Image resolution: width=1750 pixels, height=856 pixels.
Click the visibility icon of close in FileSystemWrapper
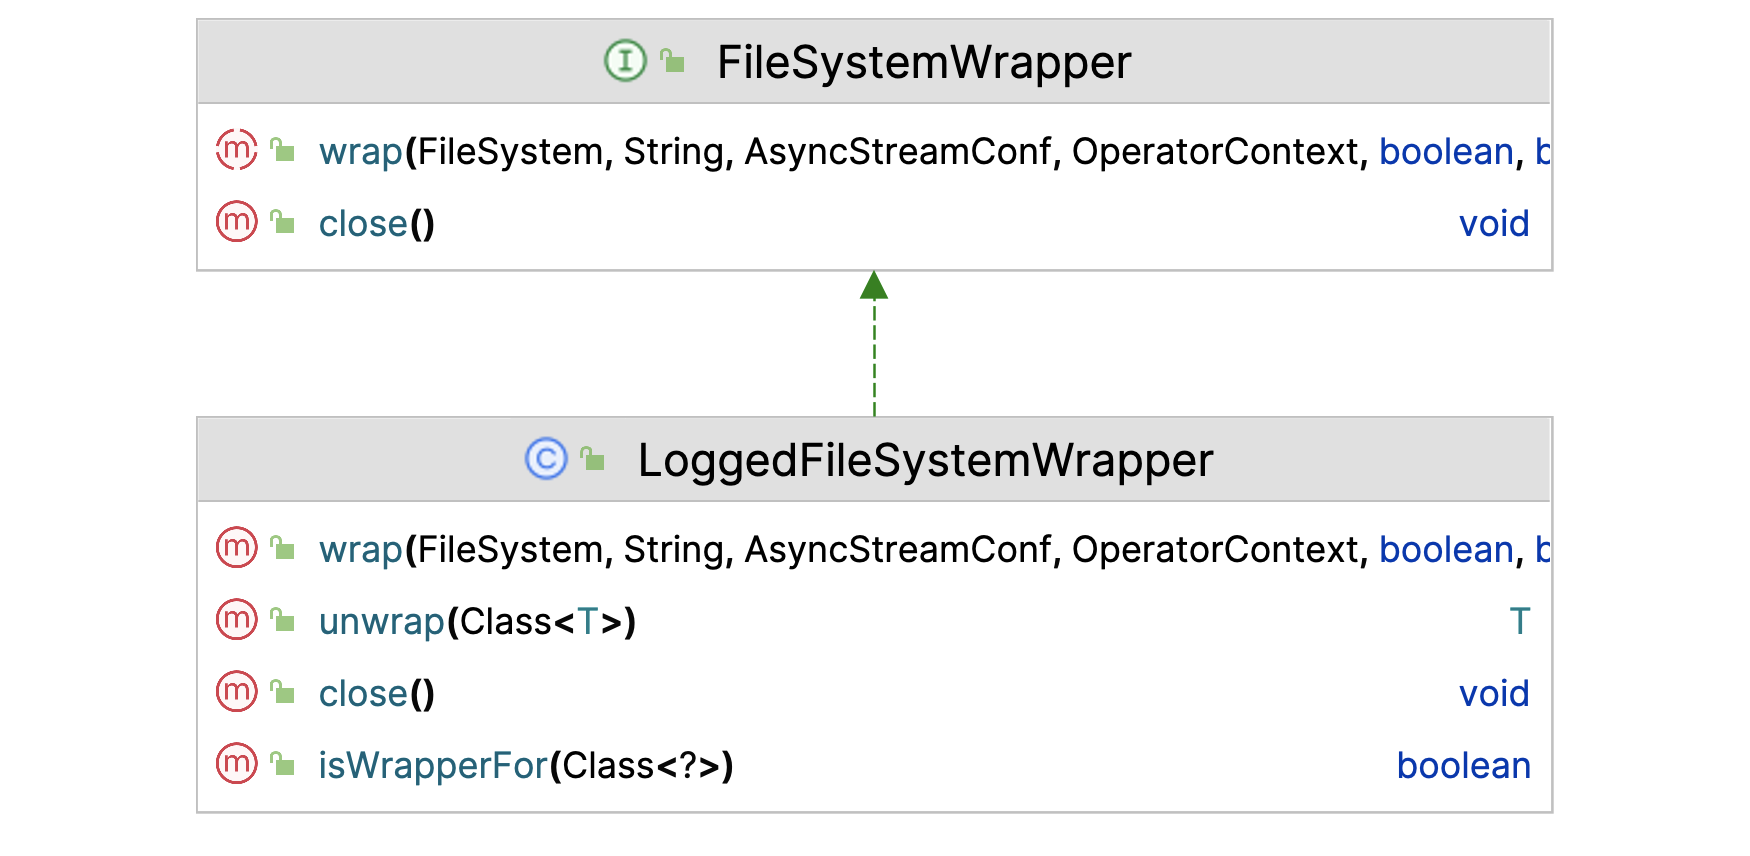click(x=283, y=222)
